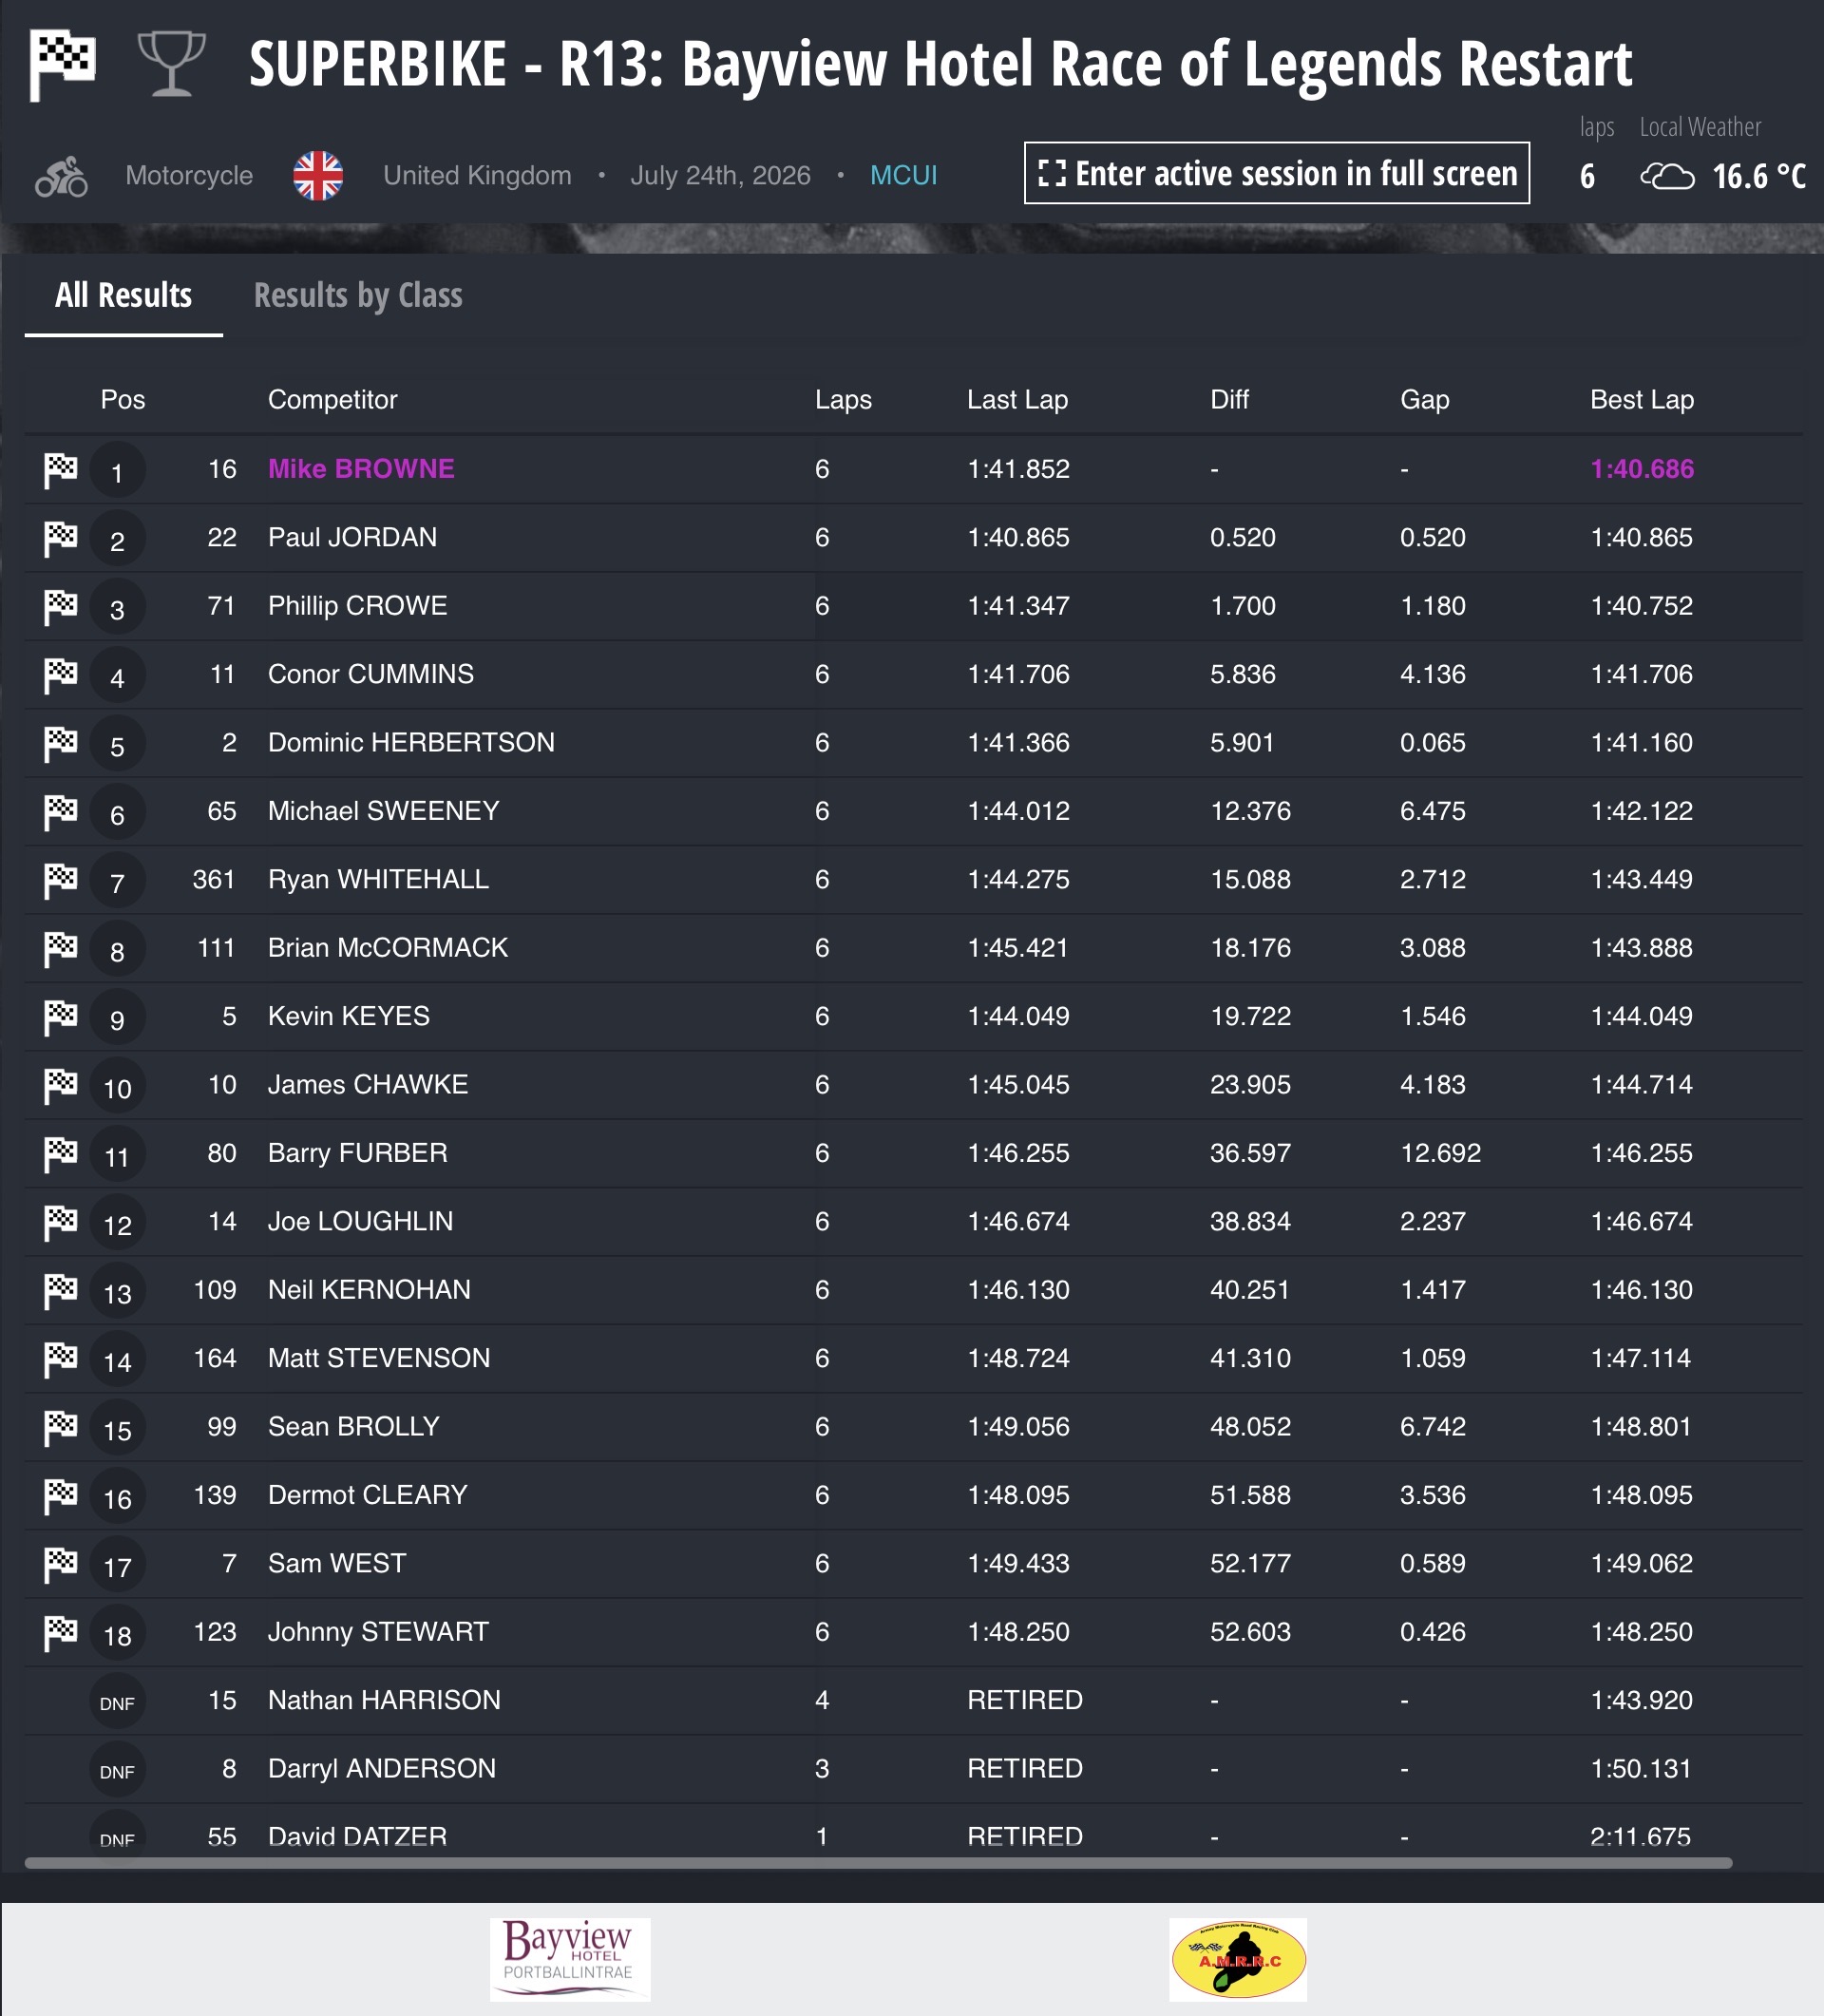Click the Laps column header
This screenshot has width=1824, height=2016.
[x=843, y=400]
